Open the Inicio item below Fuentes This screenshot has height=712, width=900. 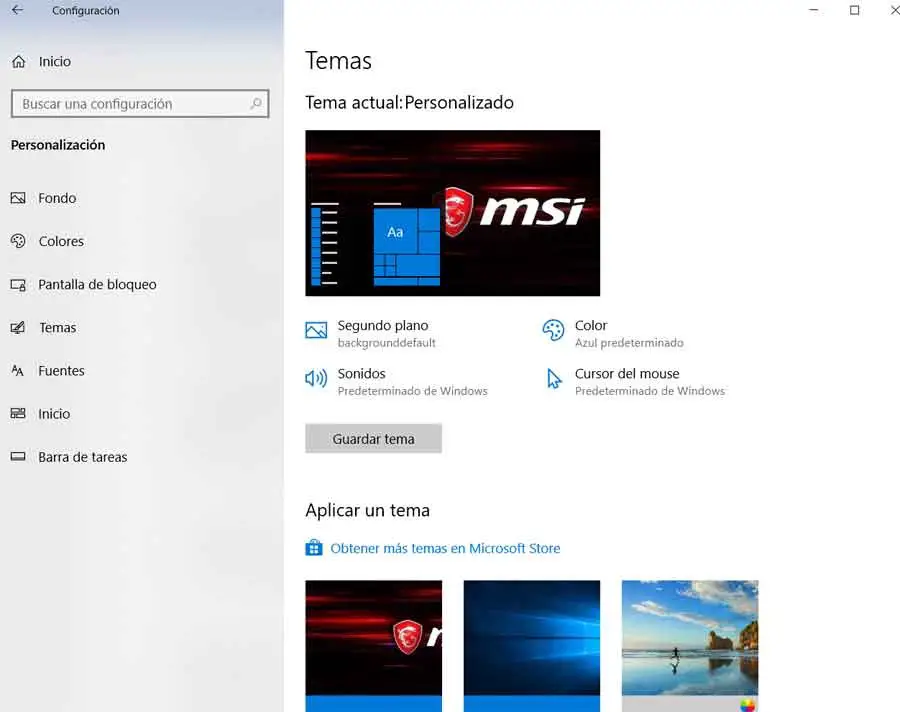tap(54, 414)
